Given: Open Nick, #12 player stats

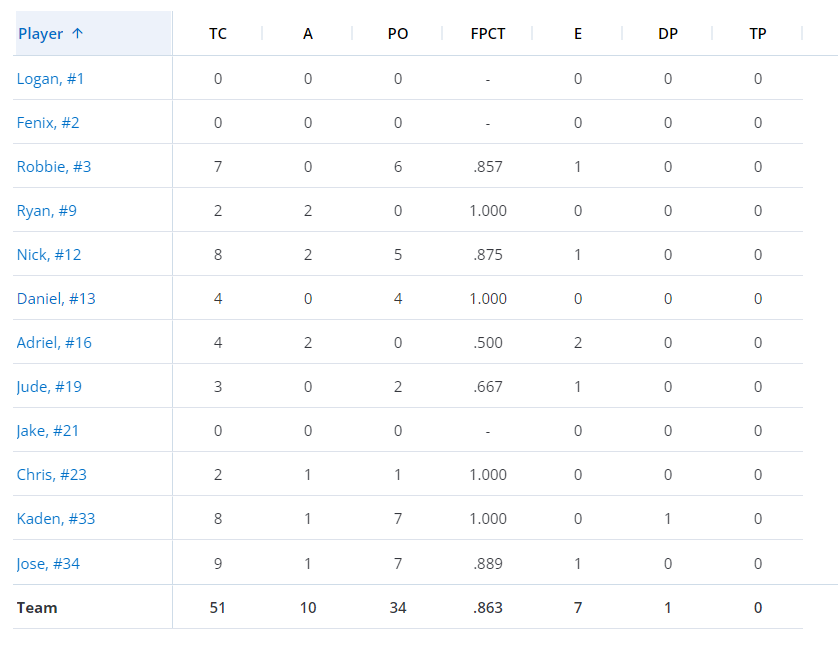Looking at the screenshot, I should 49,254.
